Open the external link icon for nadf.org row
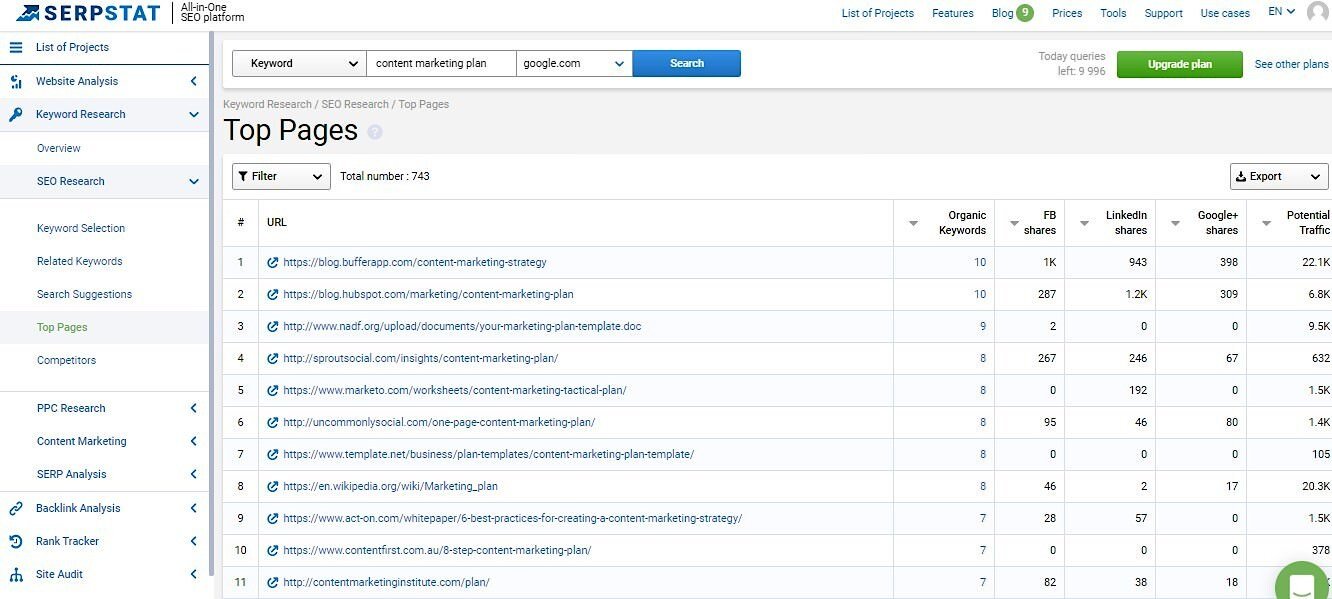 [x=273, y=326]
